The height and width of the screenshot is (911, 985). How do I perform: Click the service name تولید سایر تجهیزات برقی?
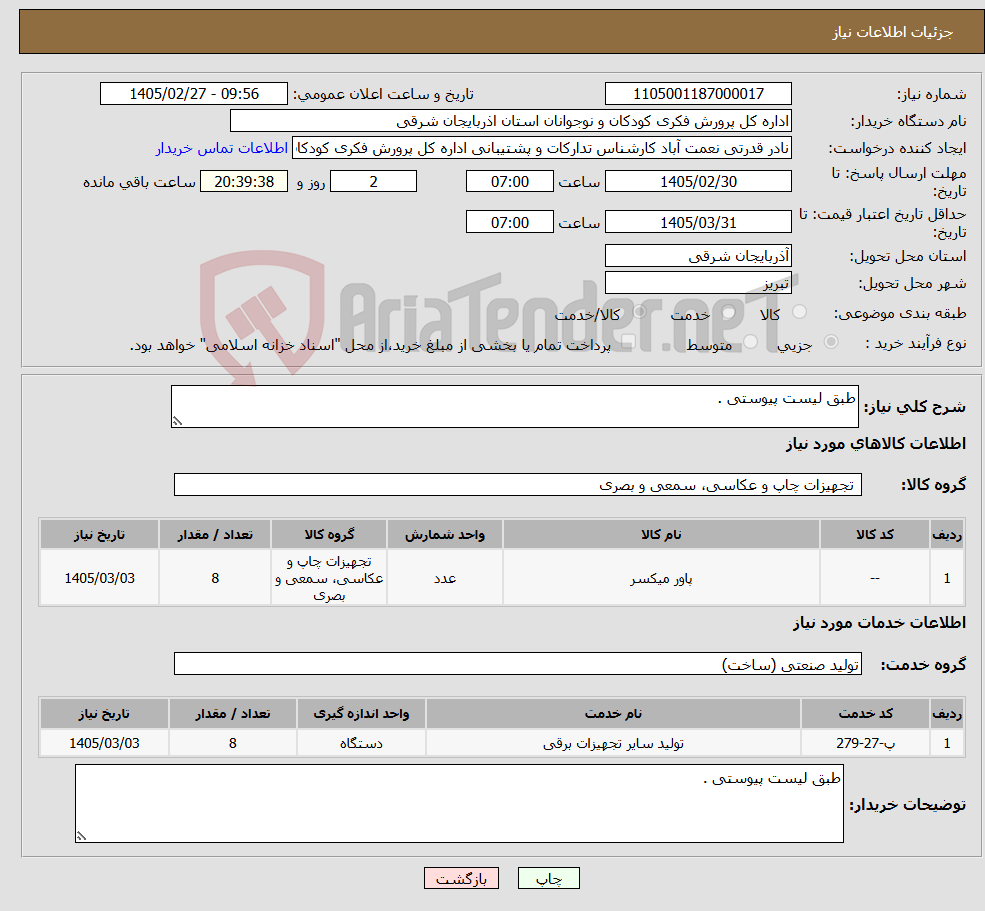tap(613, 743)
